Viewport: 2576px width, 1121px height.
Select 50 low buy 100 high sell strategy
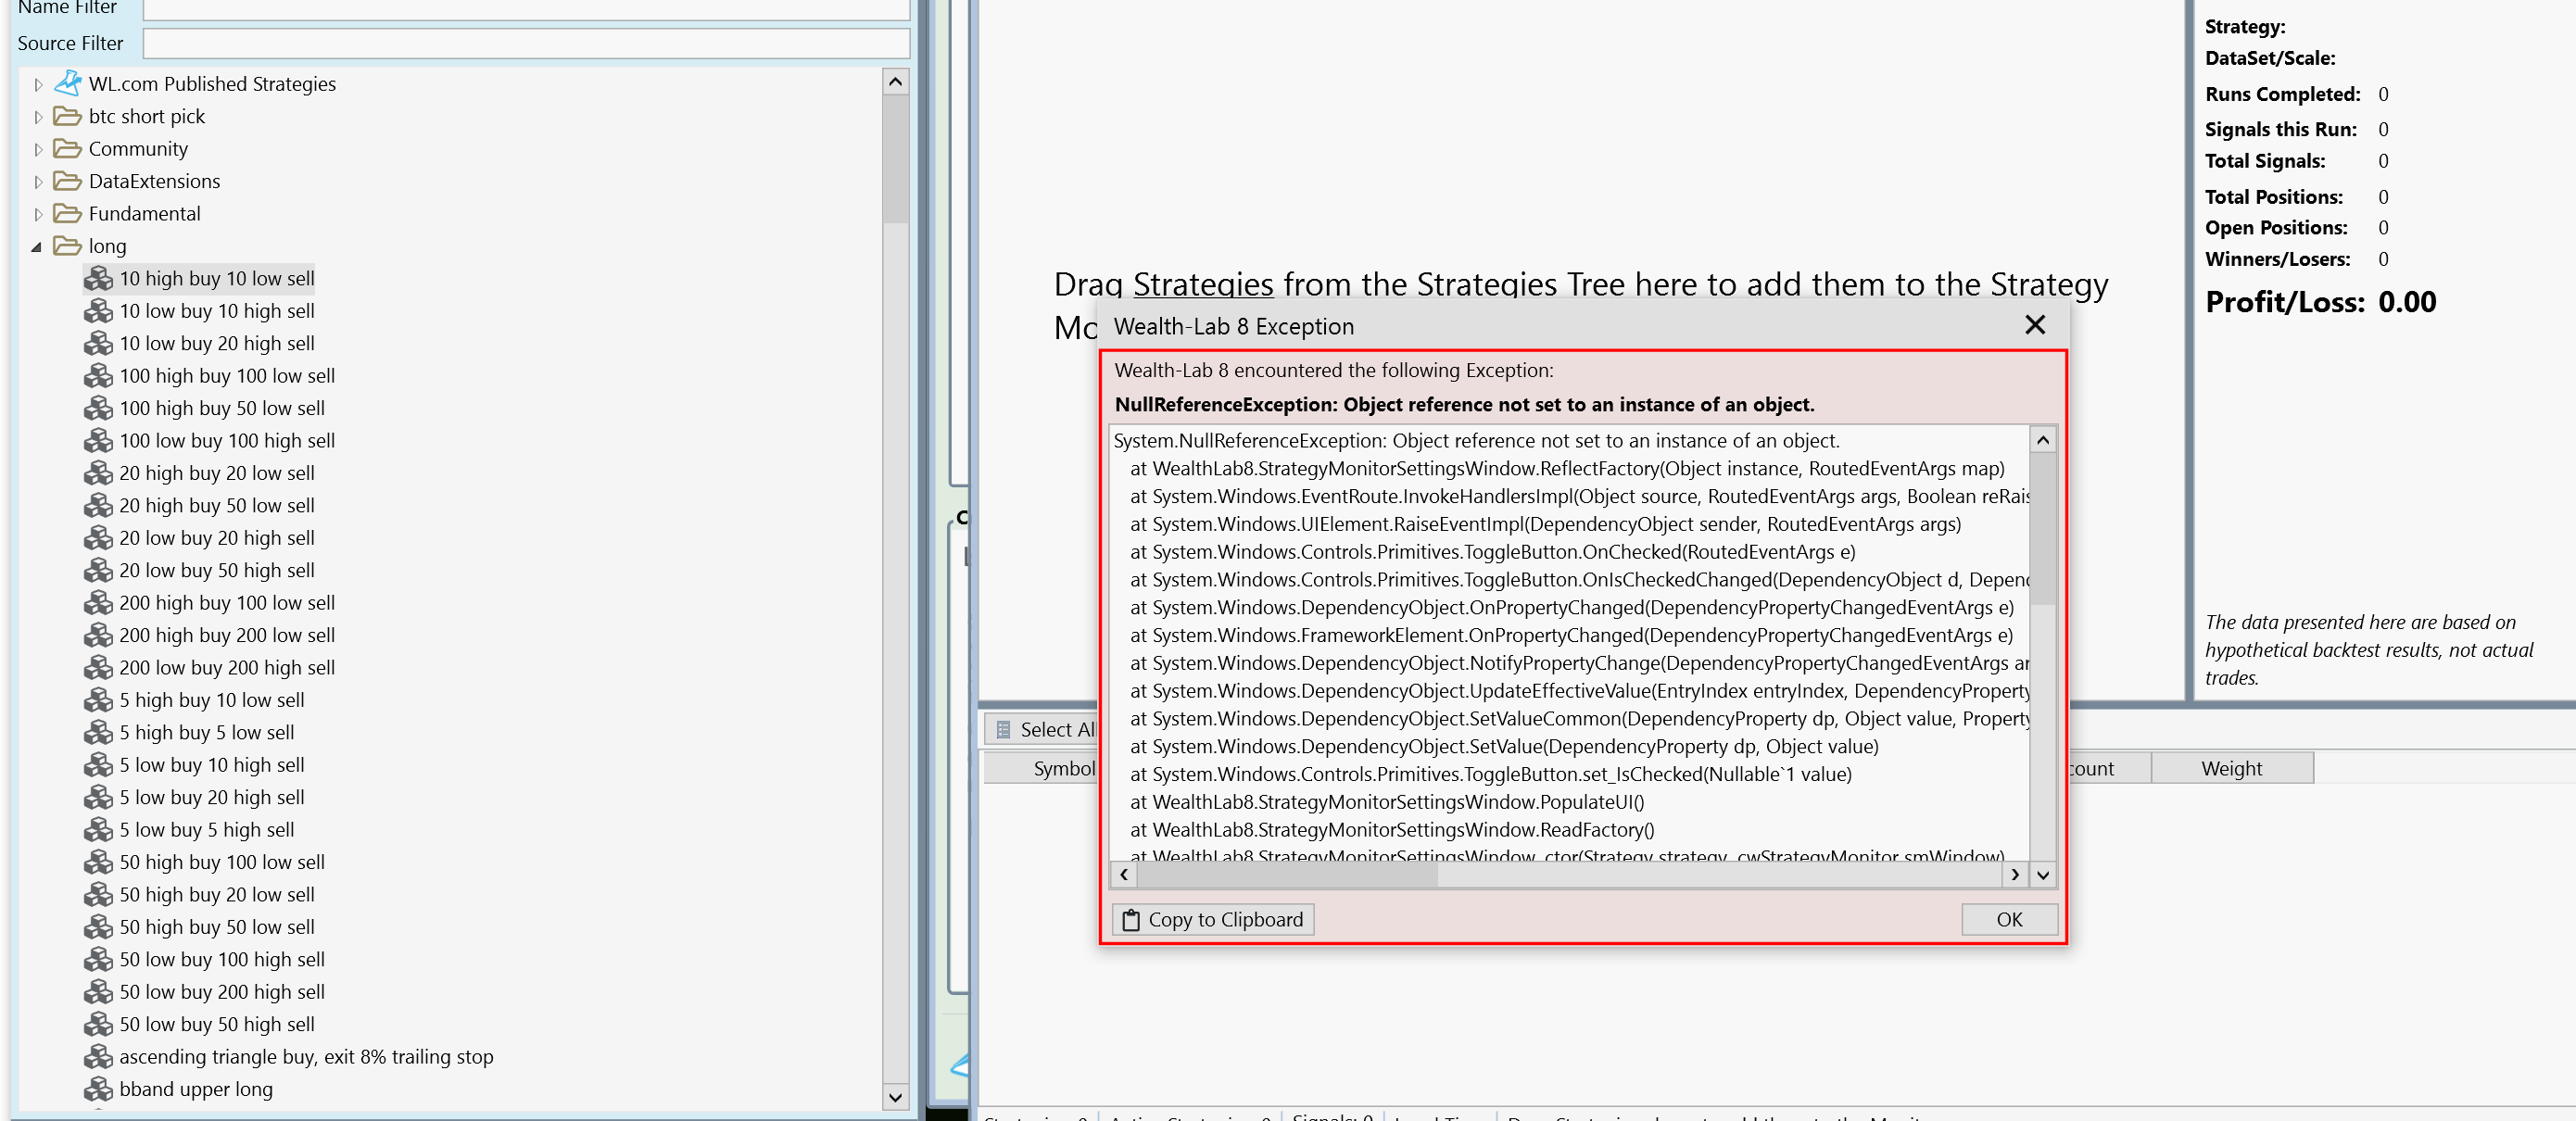click(222, 960)
